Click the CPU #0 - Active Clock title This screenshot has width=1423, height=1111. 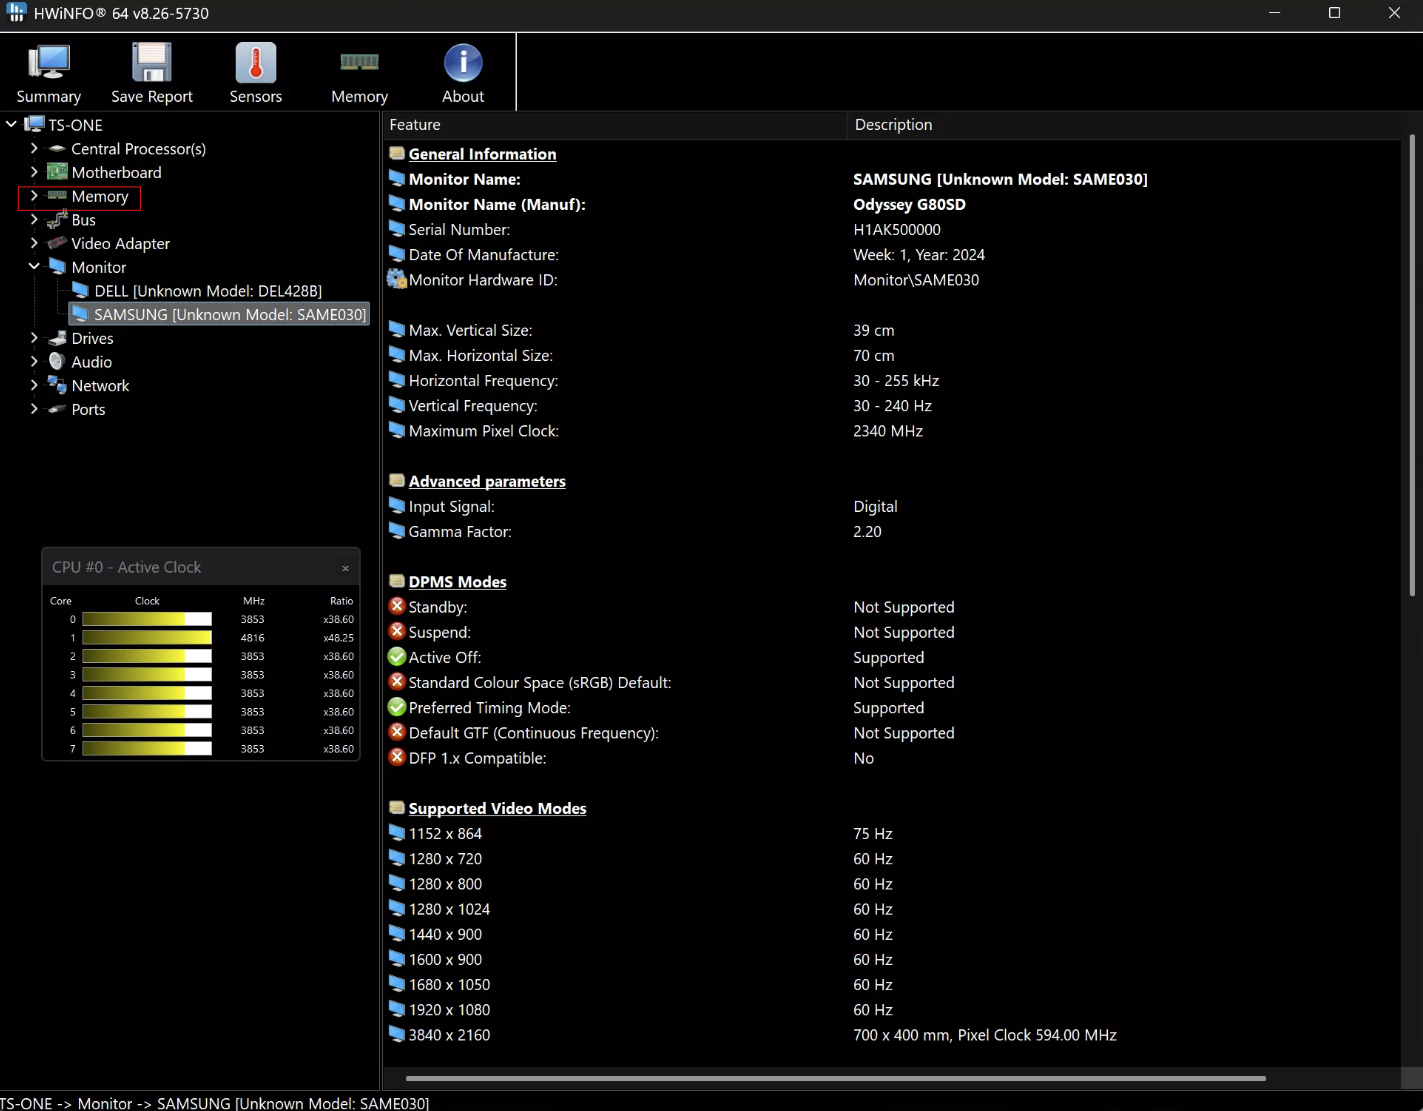[x=127, y=567]
